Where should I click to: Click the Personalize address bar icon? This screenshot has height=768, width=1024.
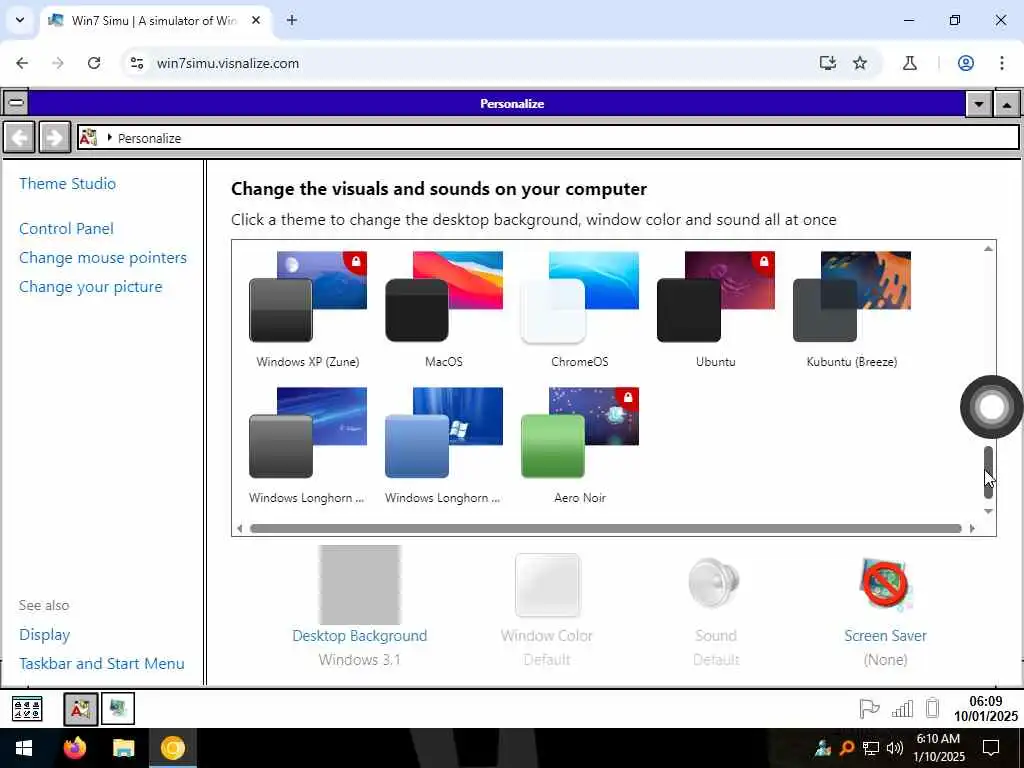pyautogui.click(x=88, y=137)
